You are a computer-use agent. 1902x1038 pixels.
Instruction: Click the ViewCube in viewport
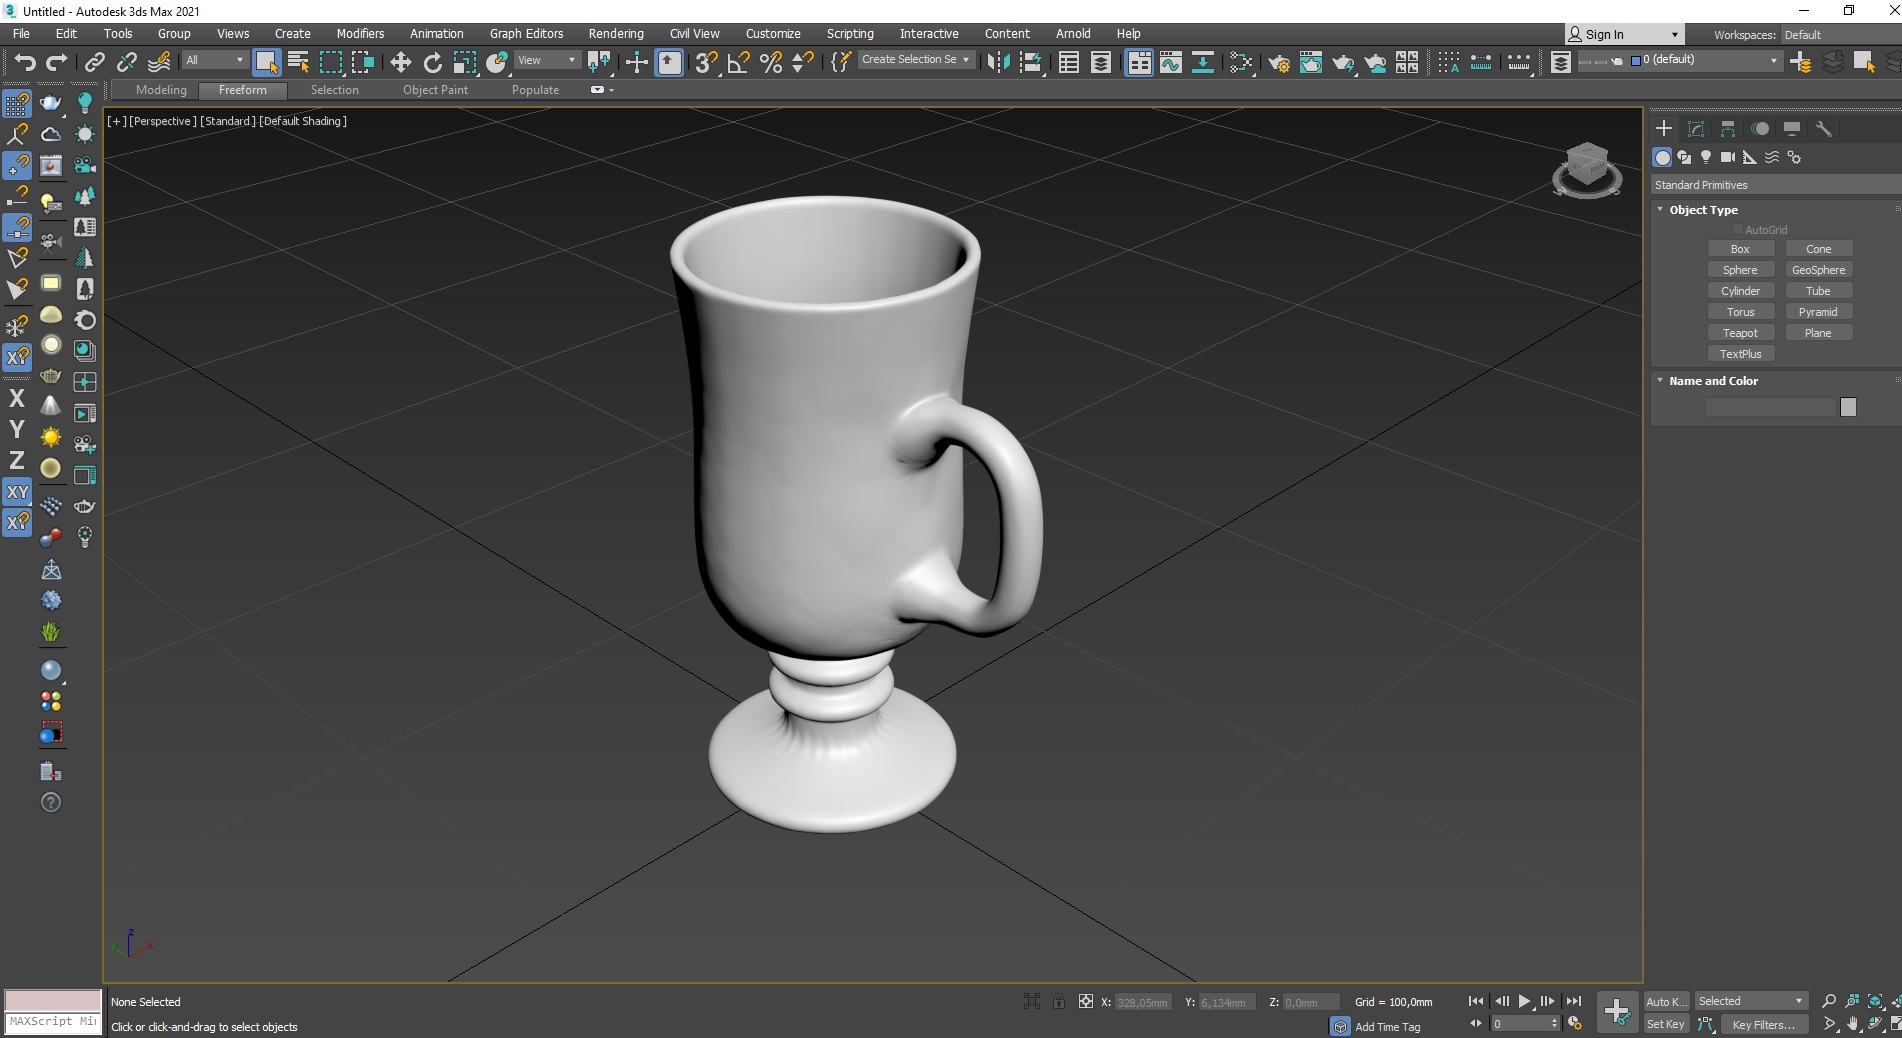point(1586,169)
